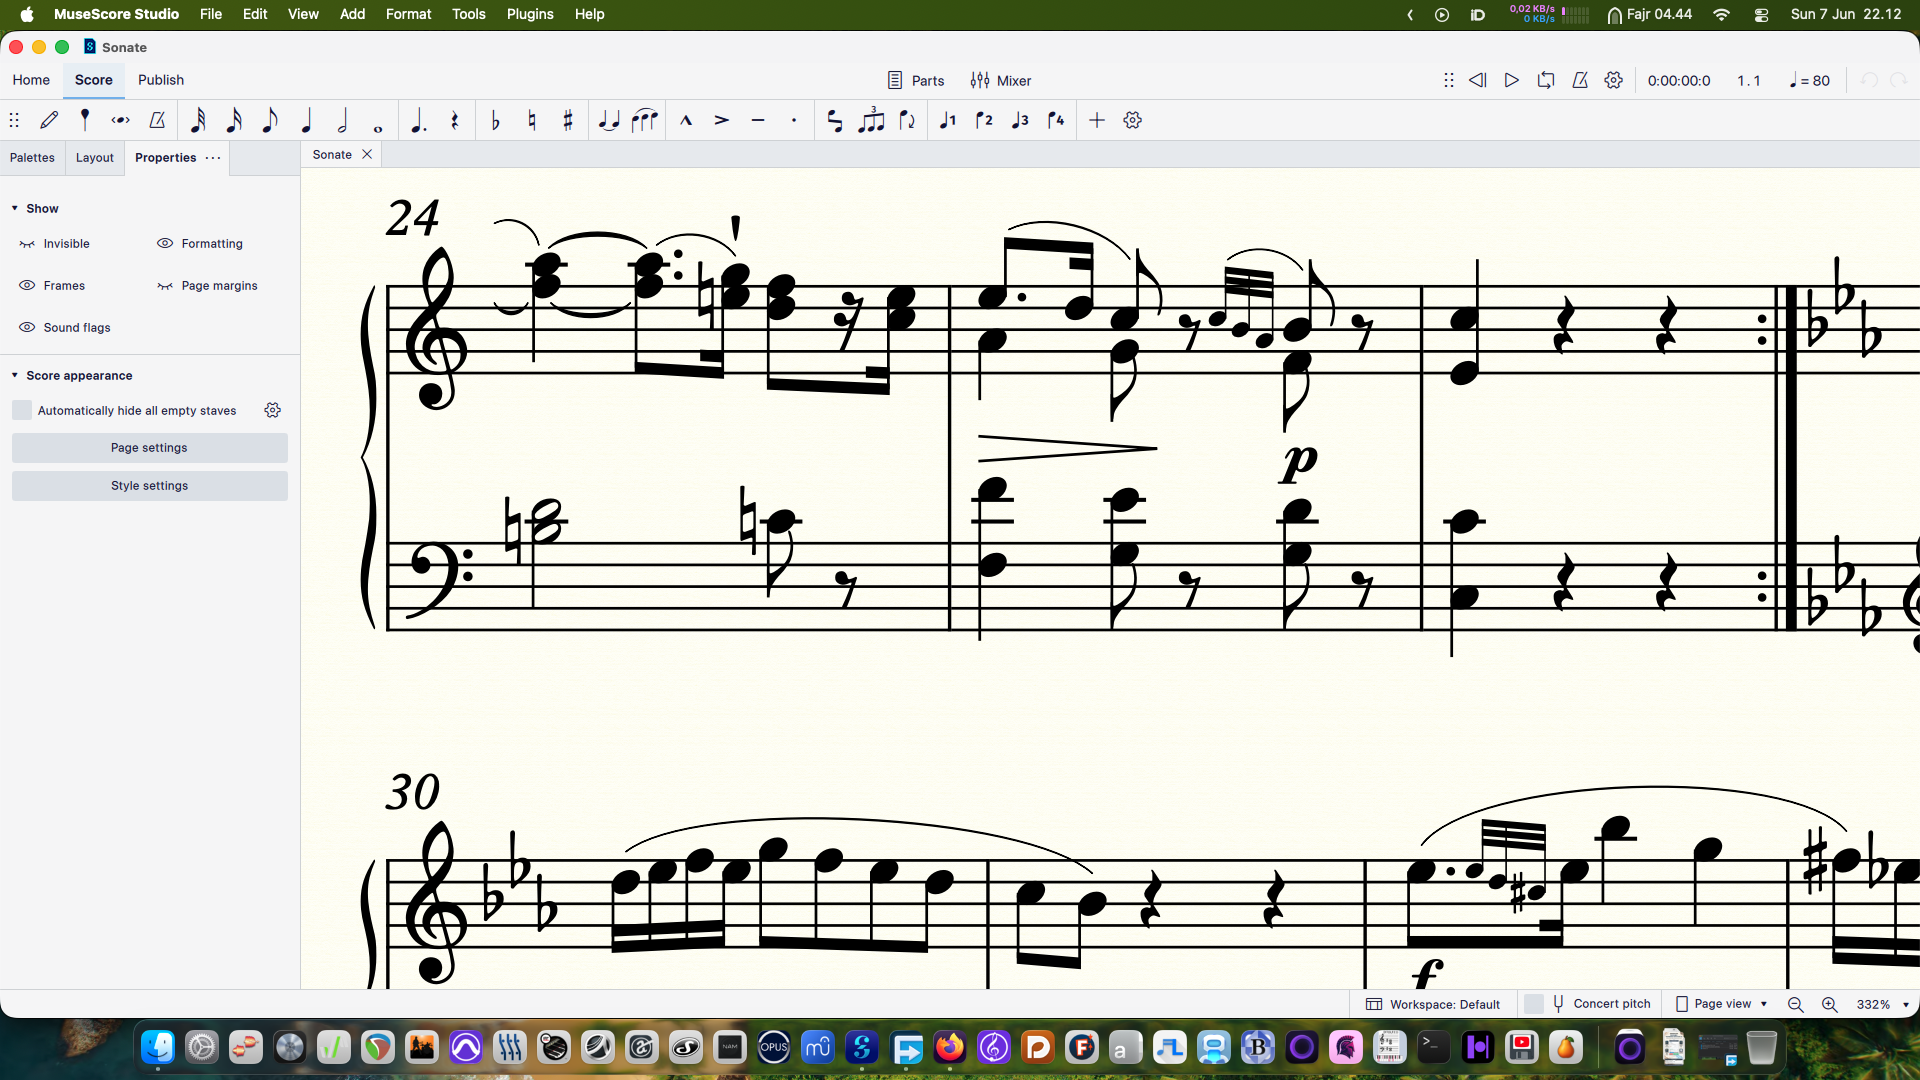Open the Workspace: Default selector
The image size is (1920, 1080).
[1433, 1004]
